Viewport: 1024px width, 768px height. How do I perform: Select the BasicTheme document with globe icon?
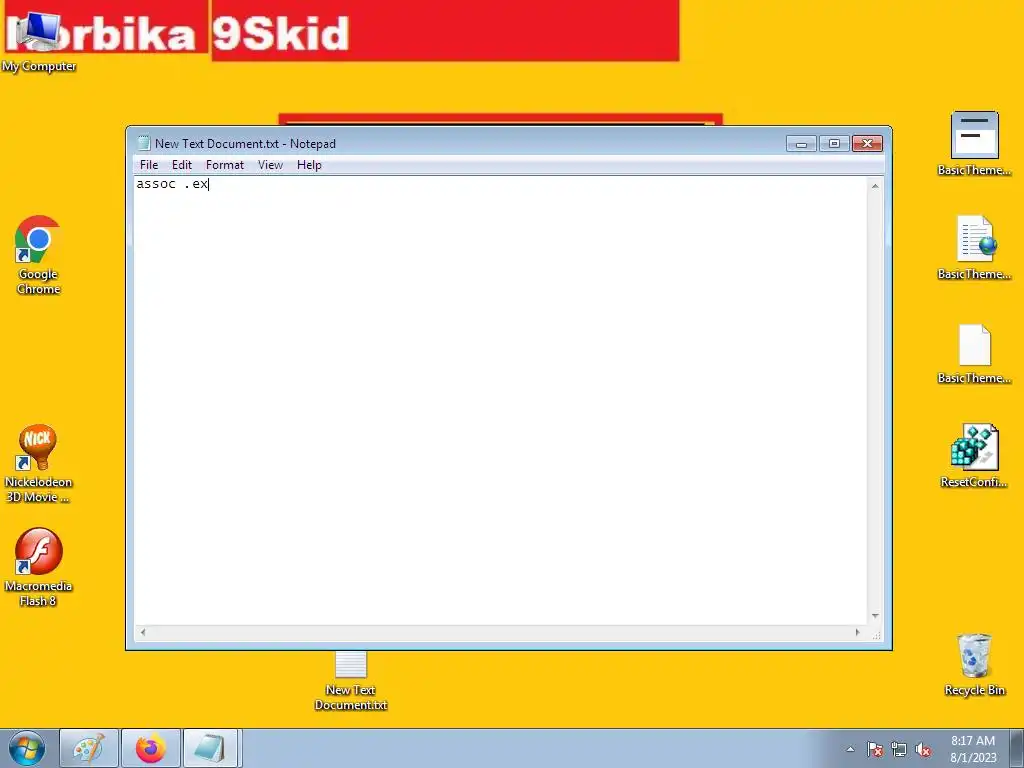point(974,248)
